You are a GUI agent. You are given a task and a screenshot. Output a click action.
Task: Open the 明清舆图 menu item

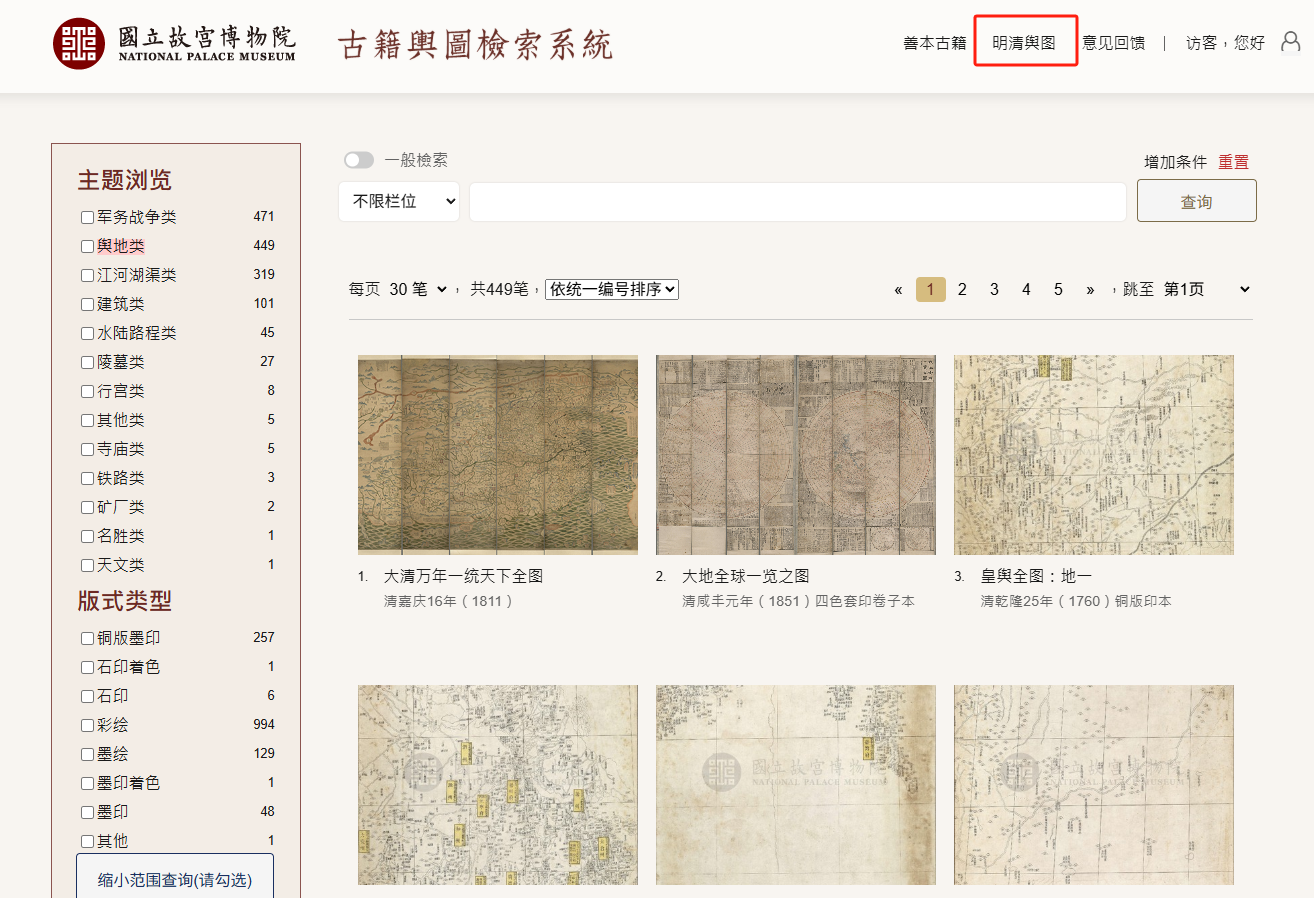coord(1024,43)
